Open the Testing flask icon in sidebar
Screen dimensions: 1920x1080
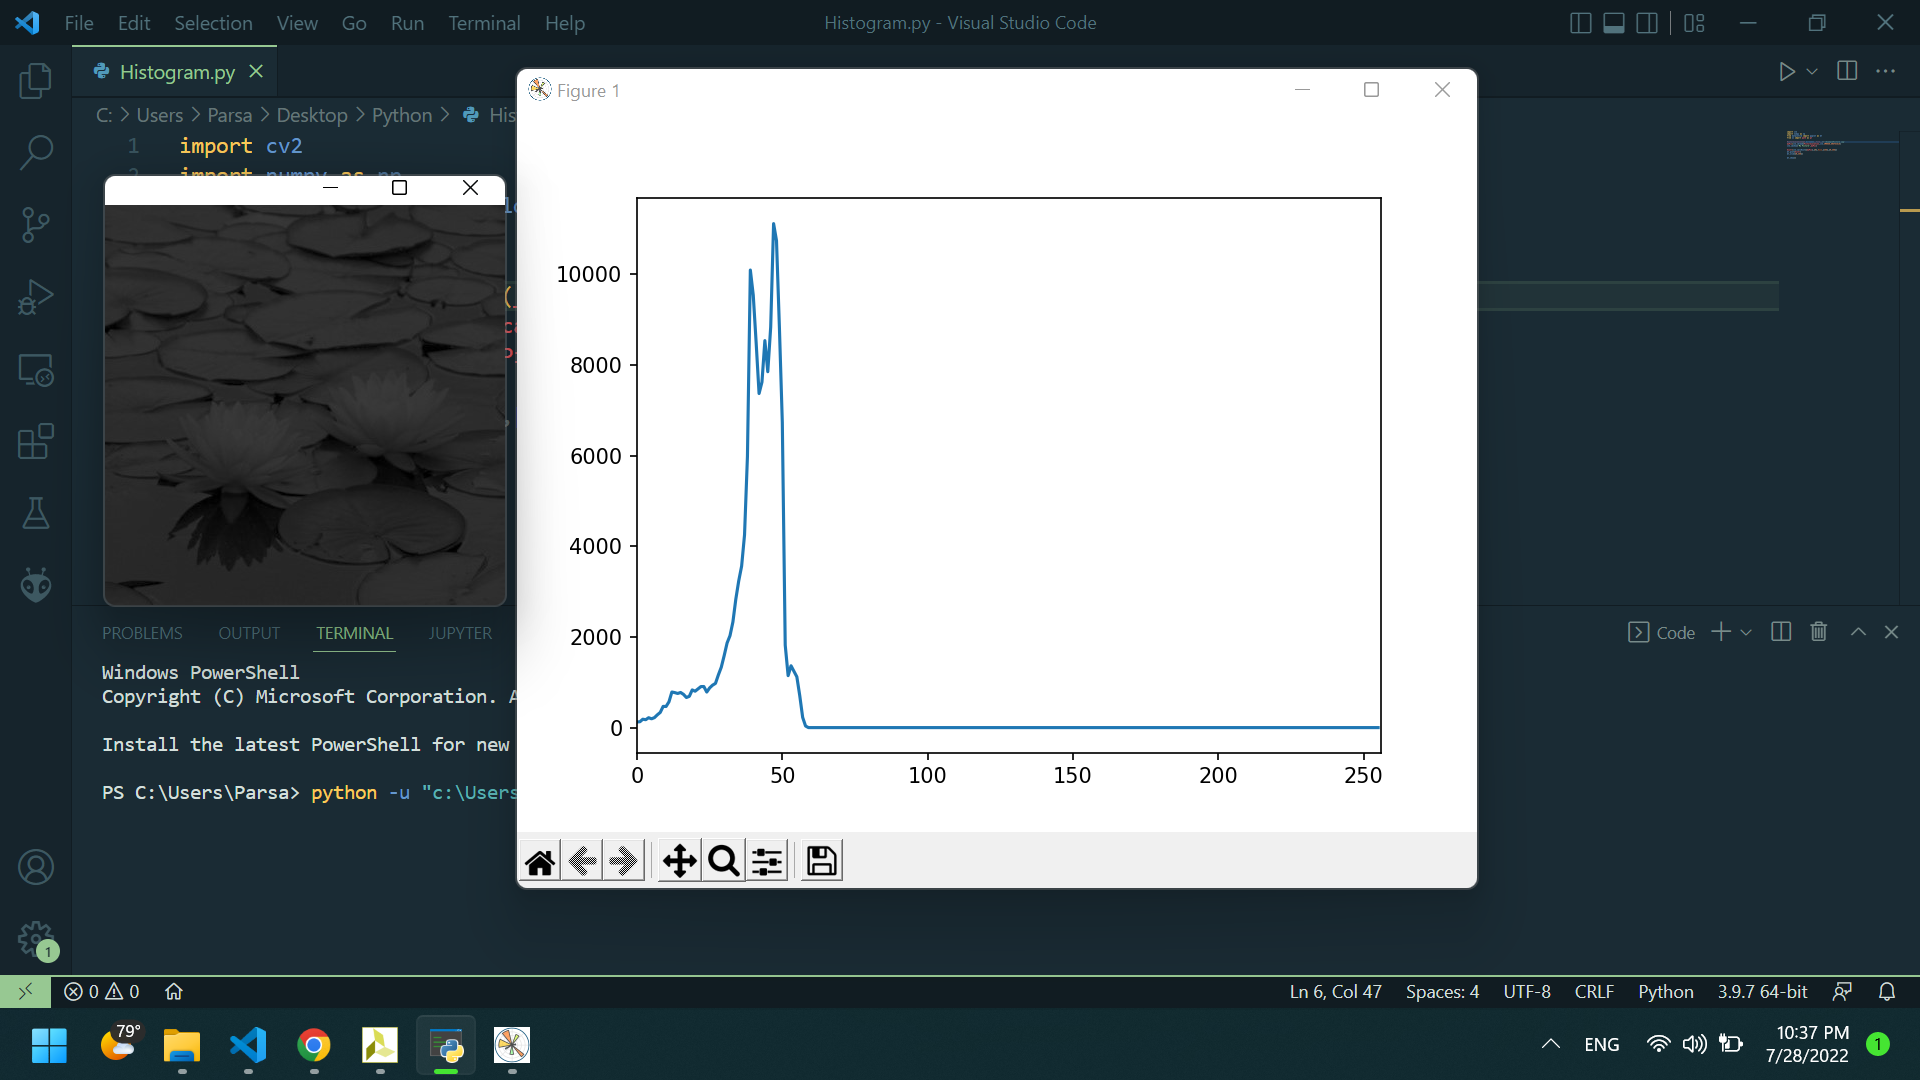coord(36,513)
